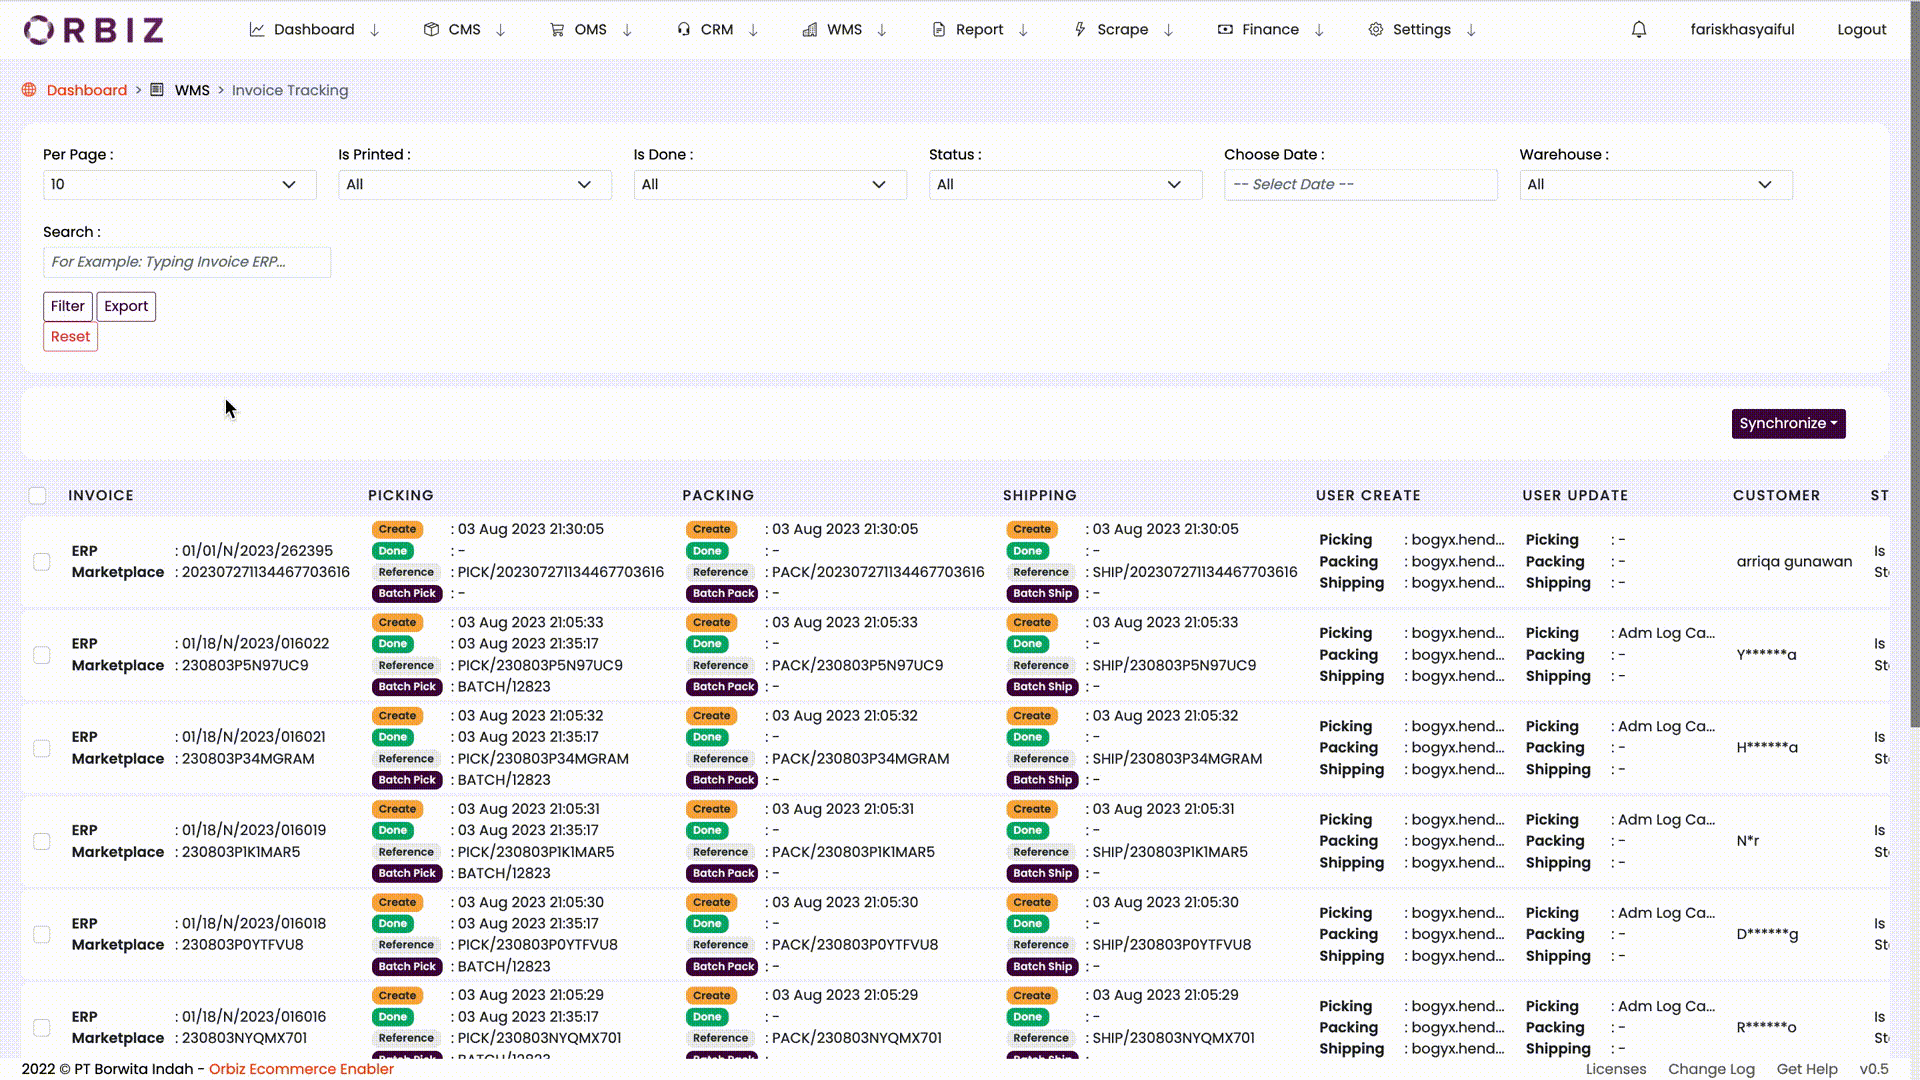Image resolution: width=1920 pixels, height=1080 pixels.
Task: Open the WMS menu
Action: coord(844,30)
